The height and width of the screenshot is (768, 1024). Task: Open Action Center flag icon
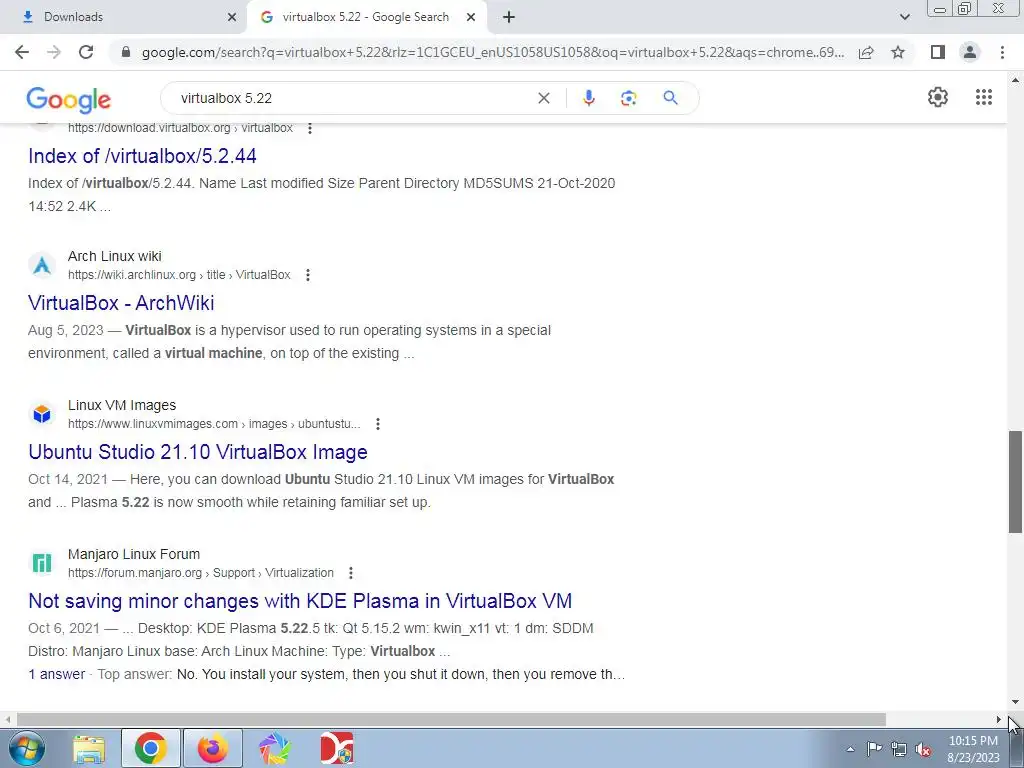(874, 749)
